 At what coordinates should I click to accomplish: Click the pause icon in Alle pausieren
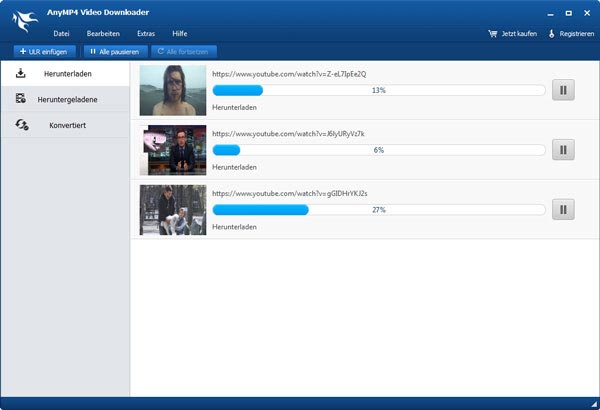click(x=93, y=51)
